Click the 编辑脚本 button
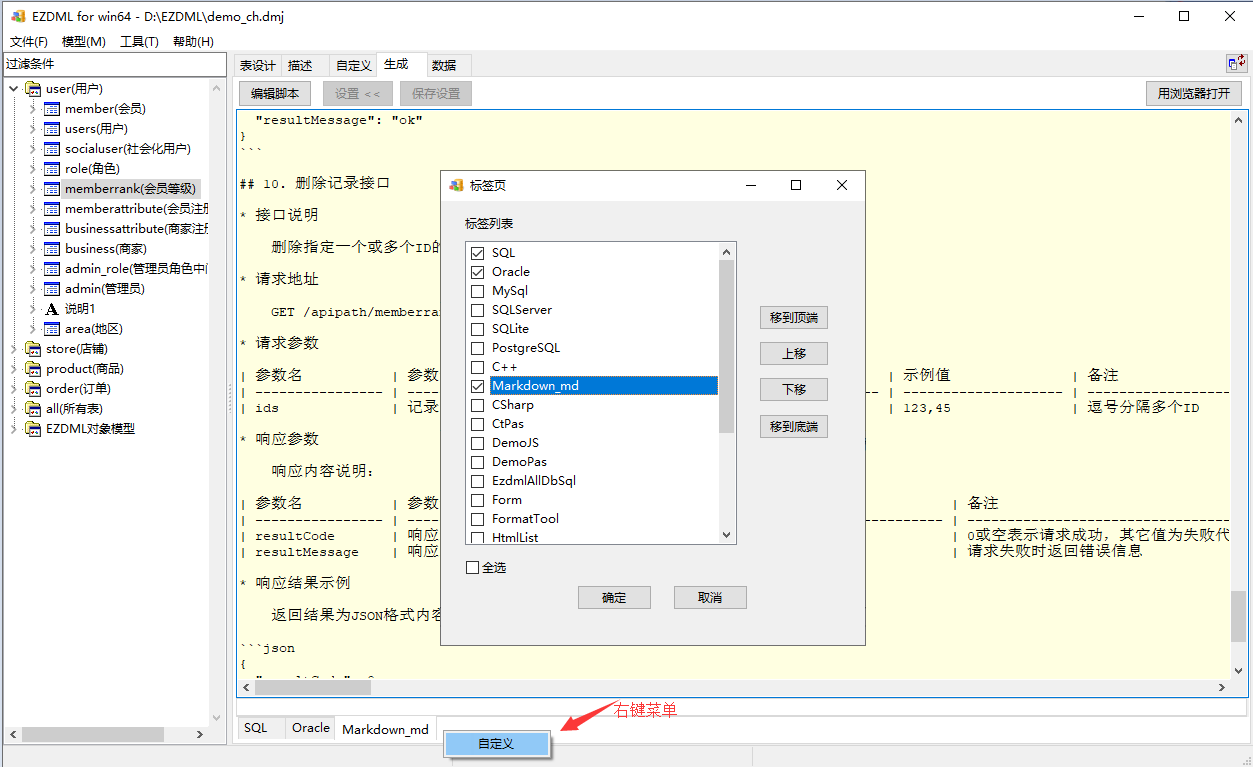Image resolution: width=1253 pixels, height=767 pixels. [x=275, y=93]
